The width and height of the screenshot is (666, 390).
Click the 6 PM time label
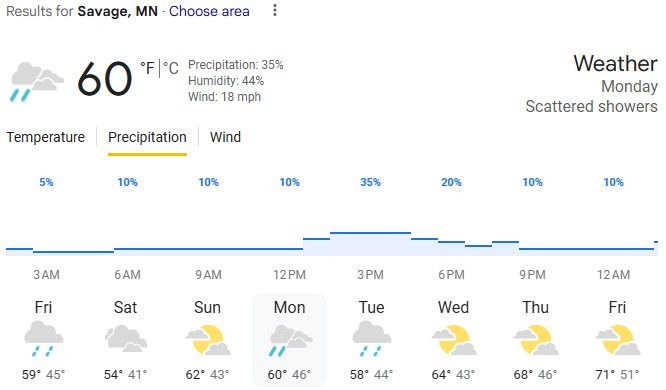click(452, 275)
